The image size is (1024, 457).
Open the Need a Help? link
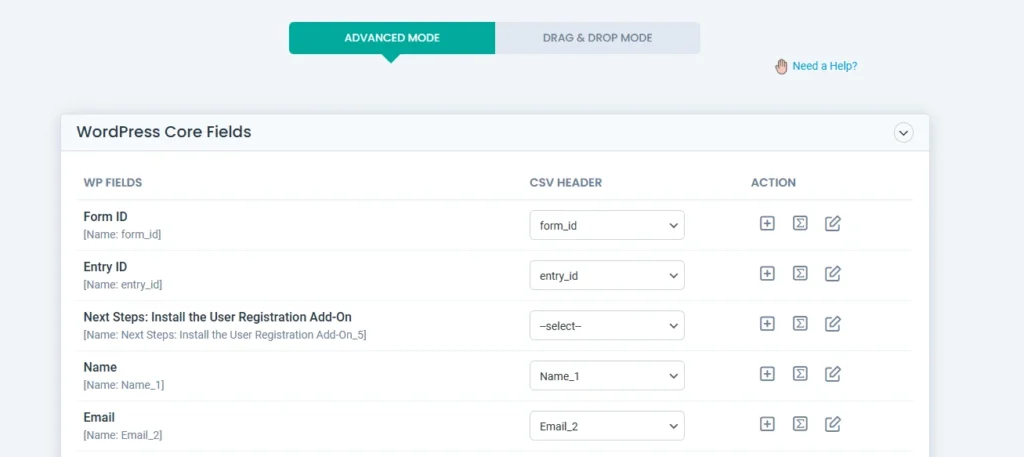(x=824, y=66)
